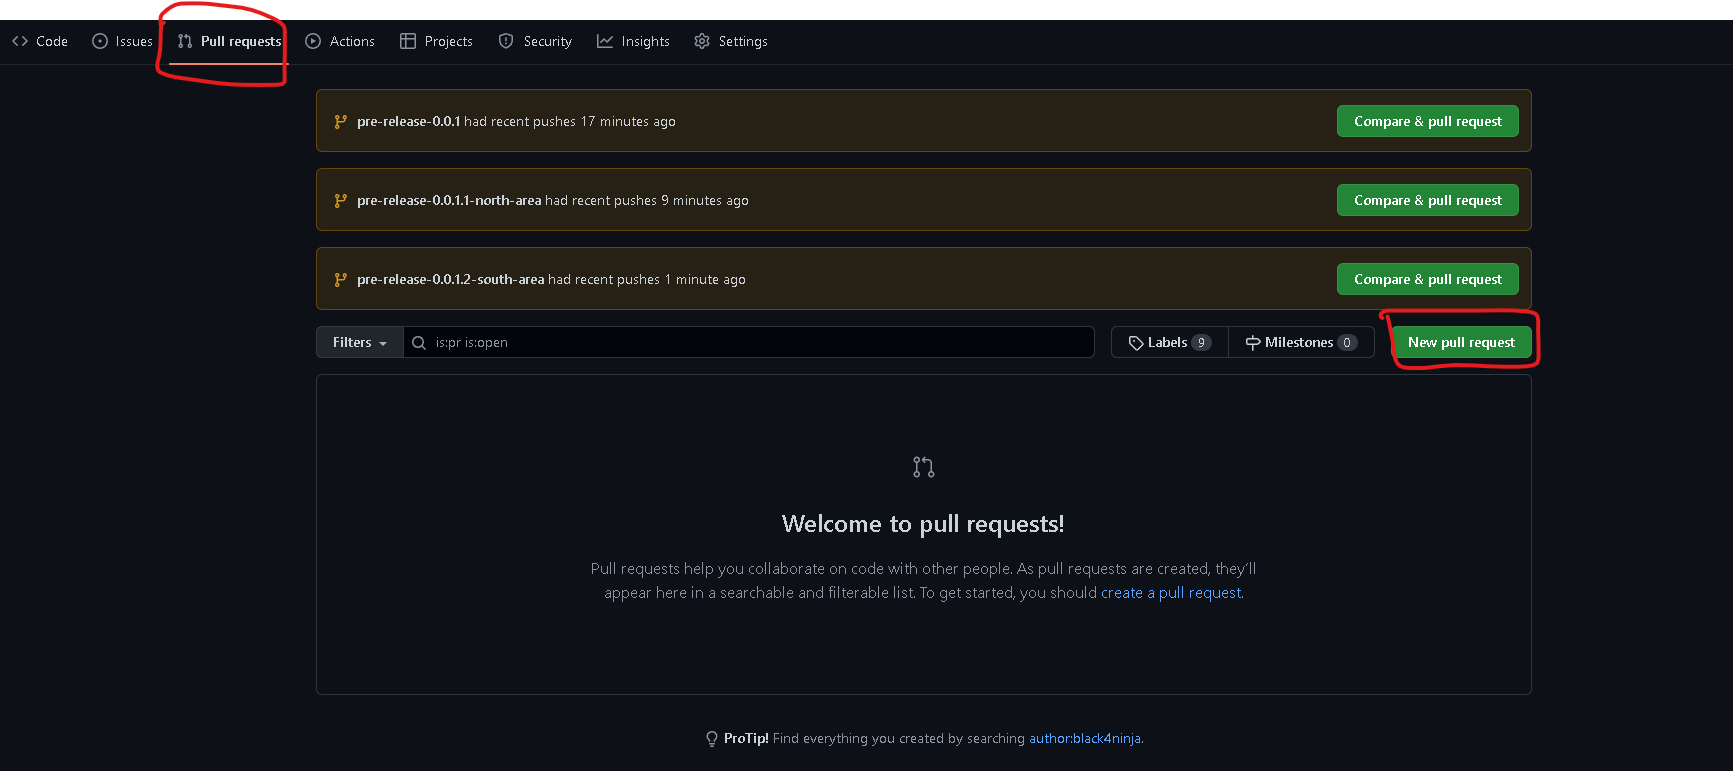The width and height of the screenshot is (1733, 771).
Task: Open the Actions tab
Action: [340, 41]
